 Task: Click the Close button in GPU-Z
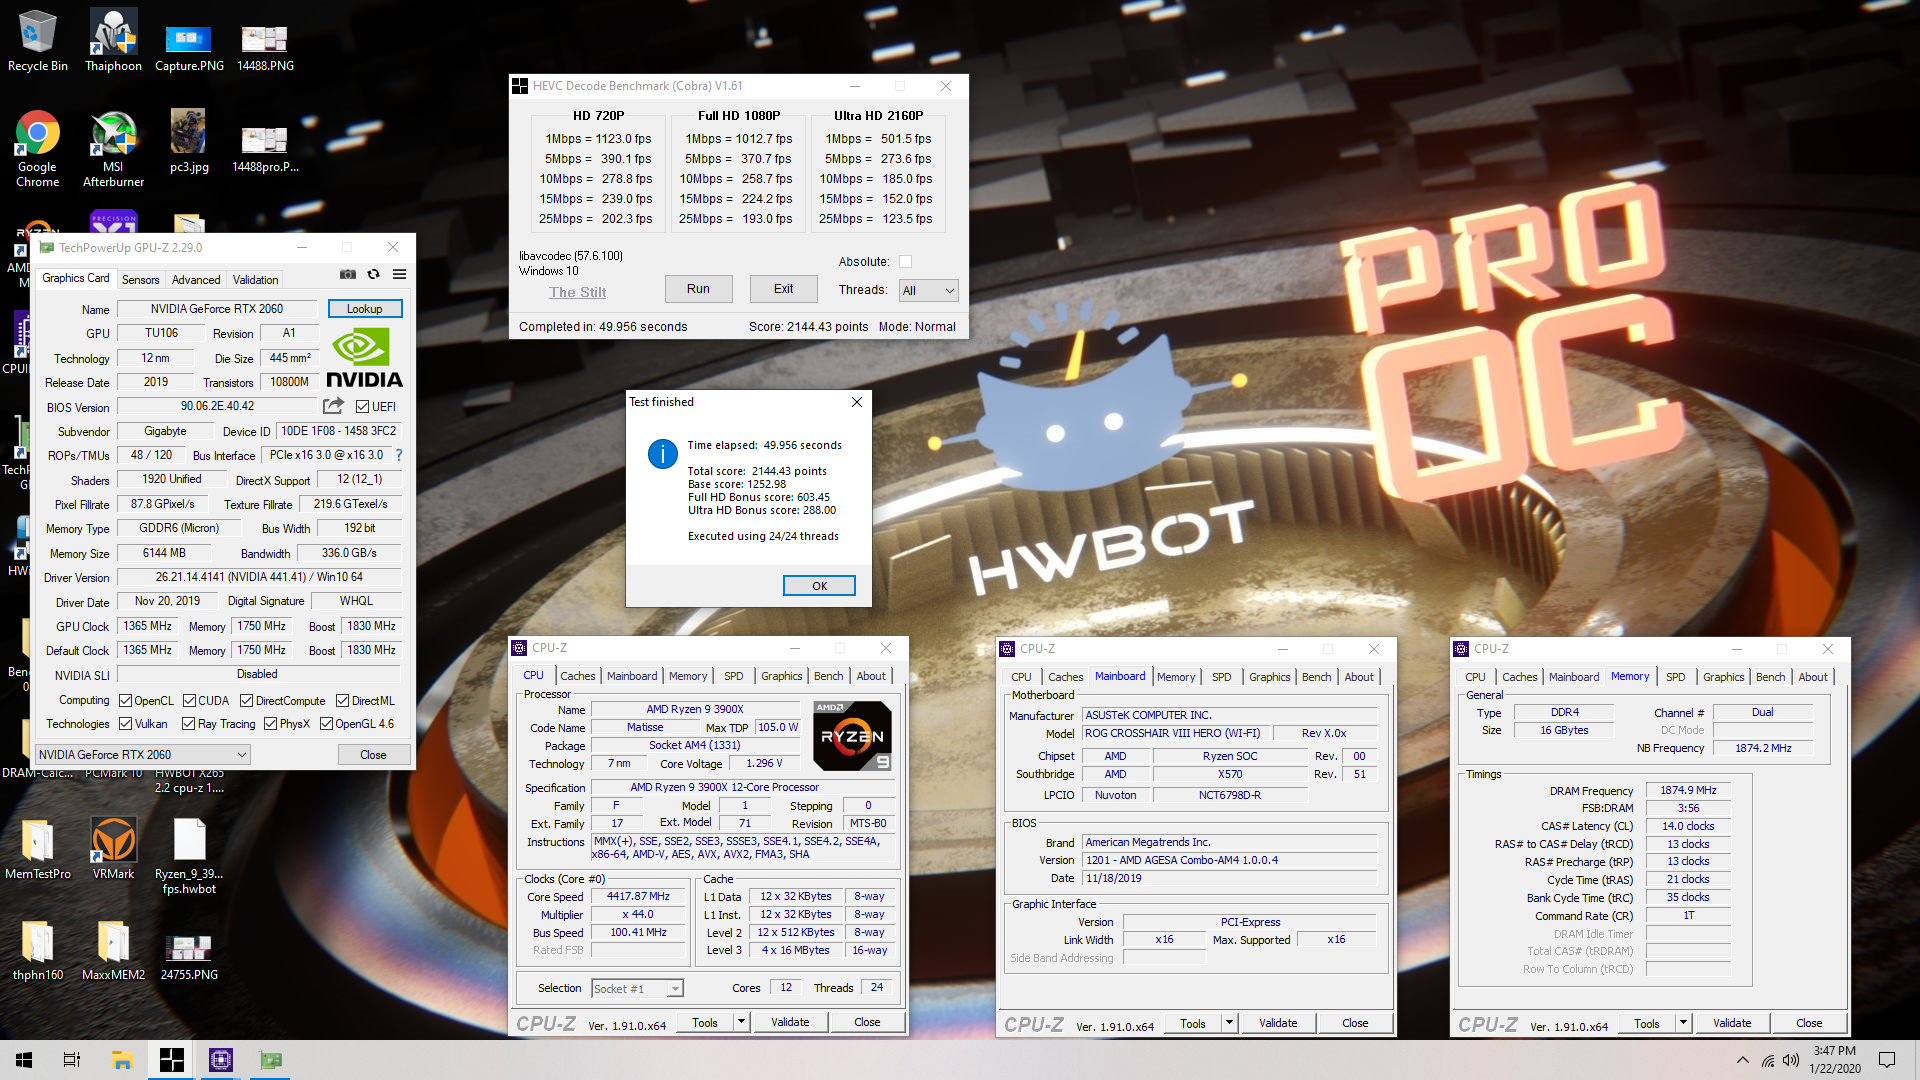(373, 755)
